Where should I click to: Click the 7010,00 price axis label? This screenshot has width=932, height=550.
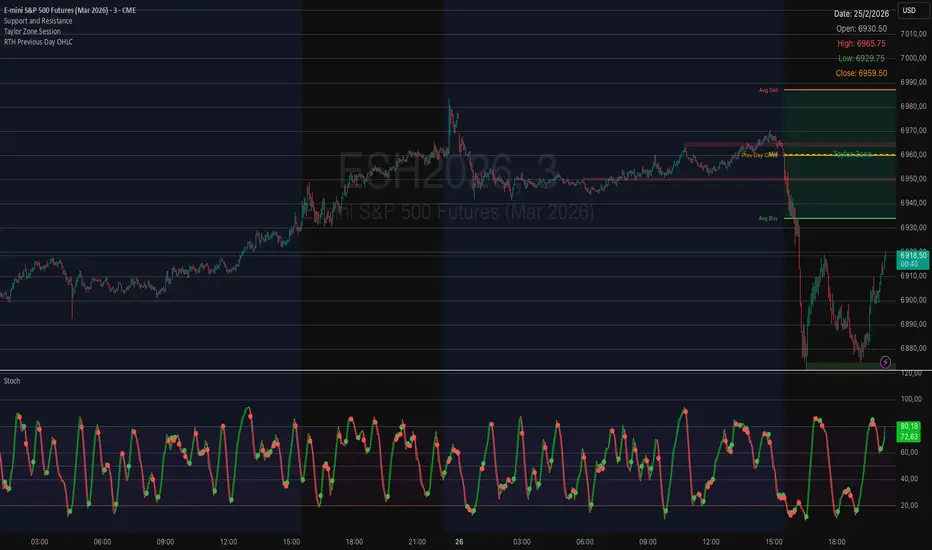(x=913, y=34)
